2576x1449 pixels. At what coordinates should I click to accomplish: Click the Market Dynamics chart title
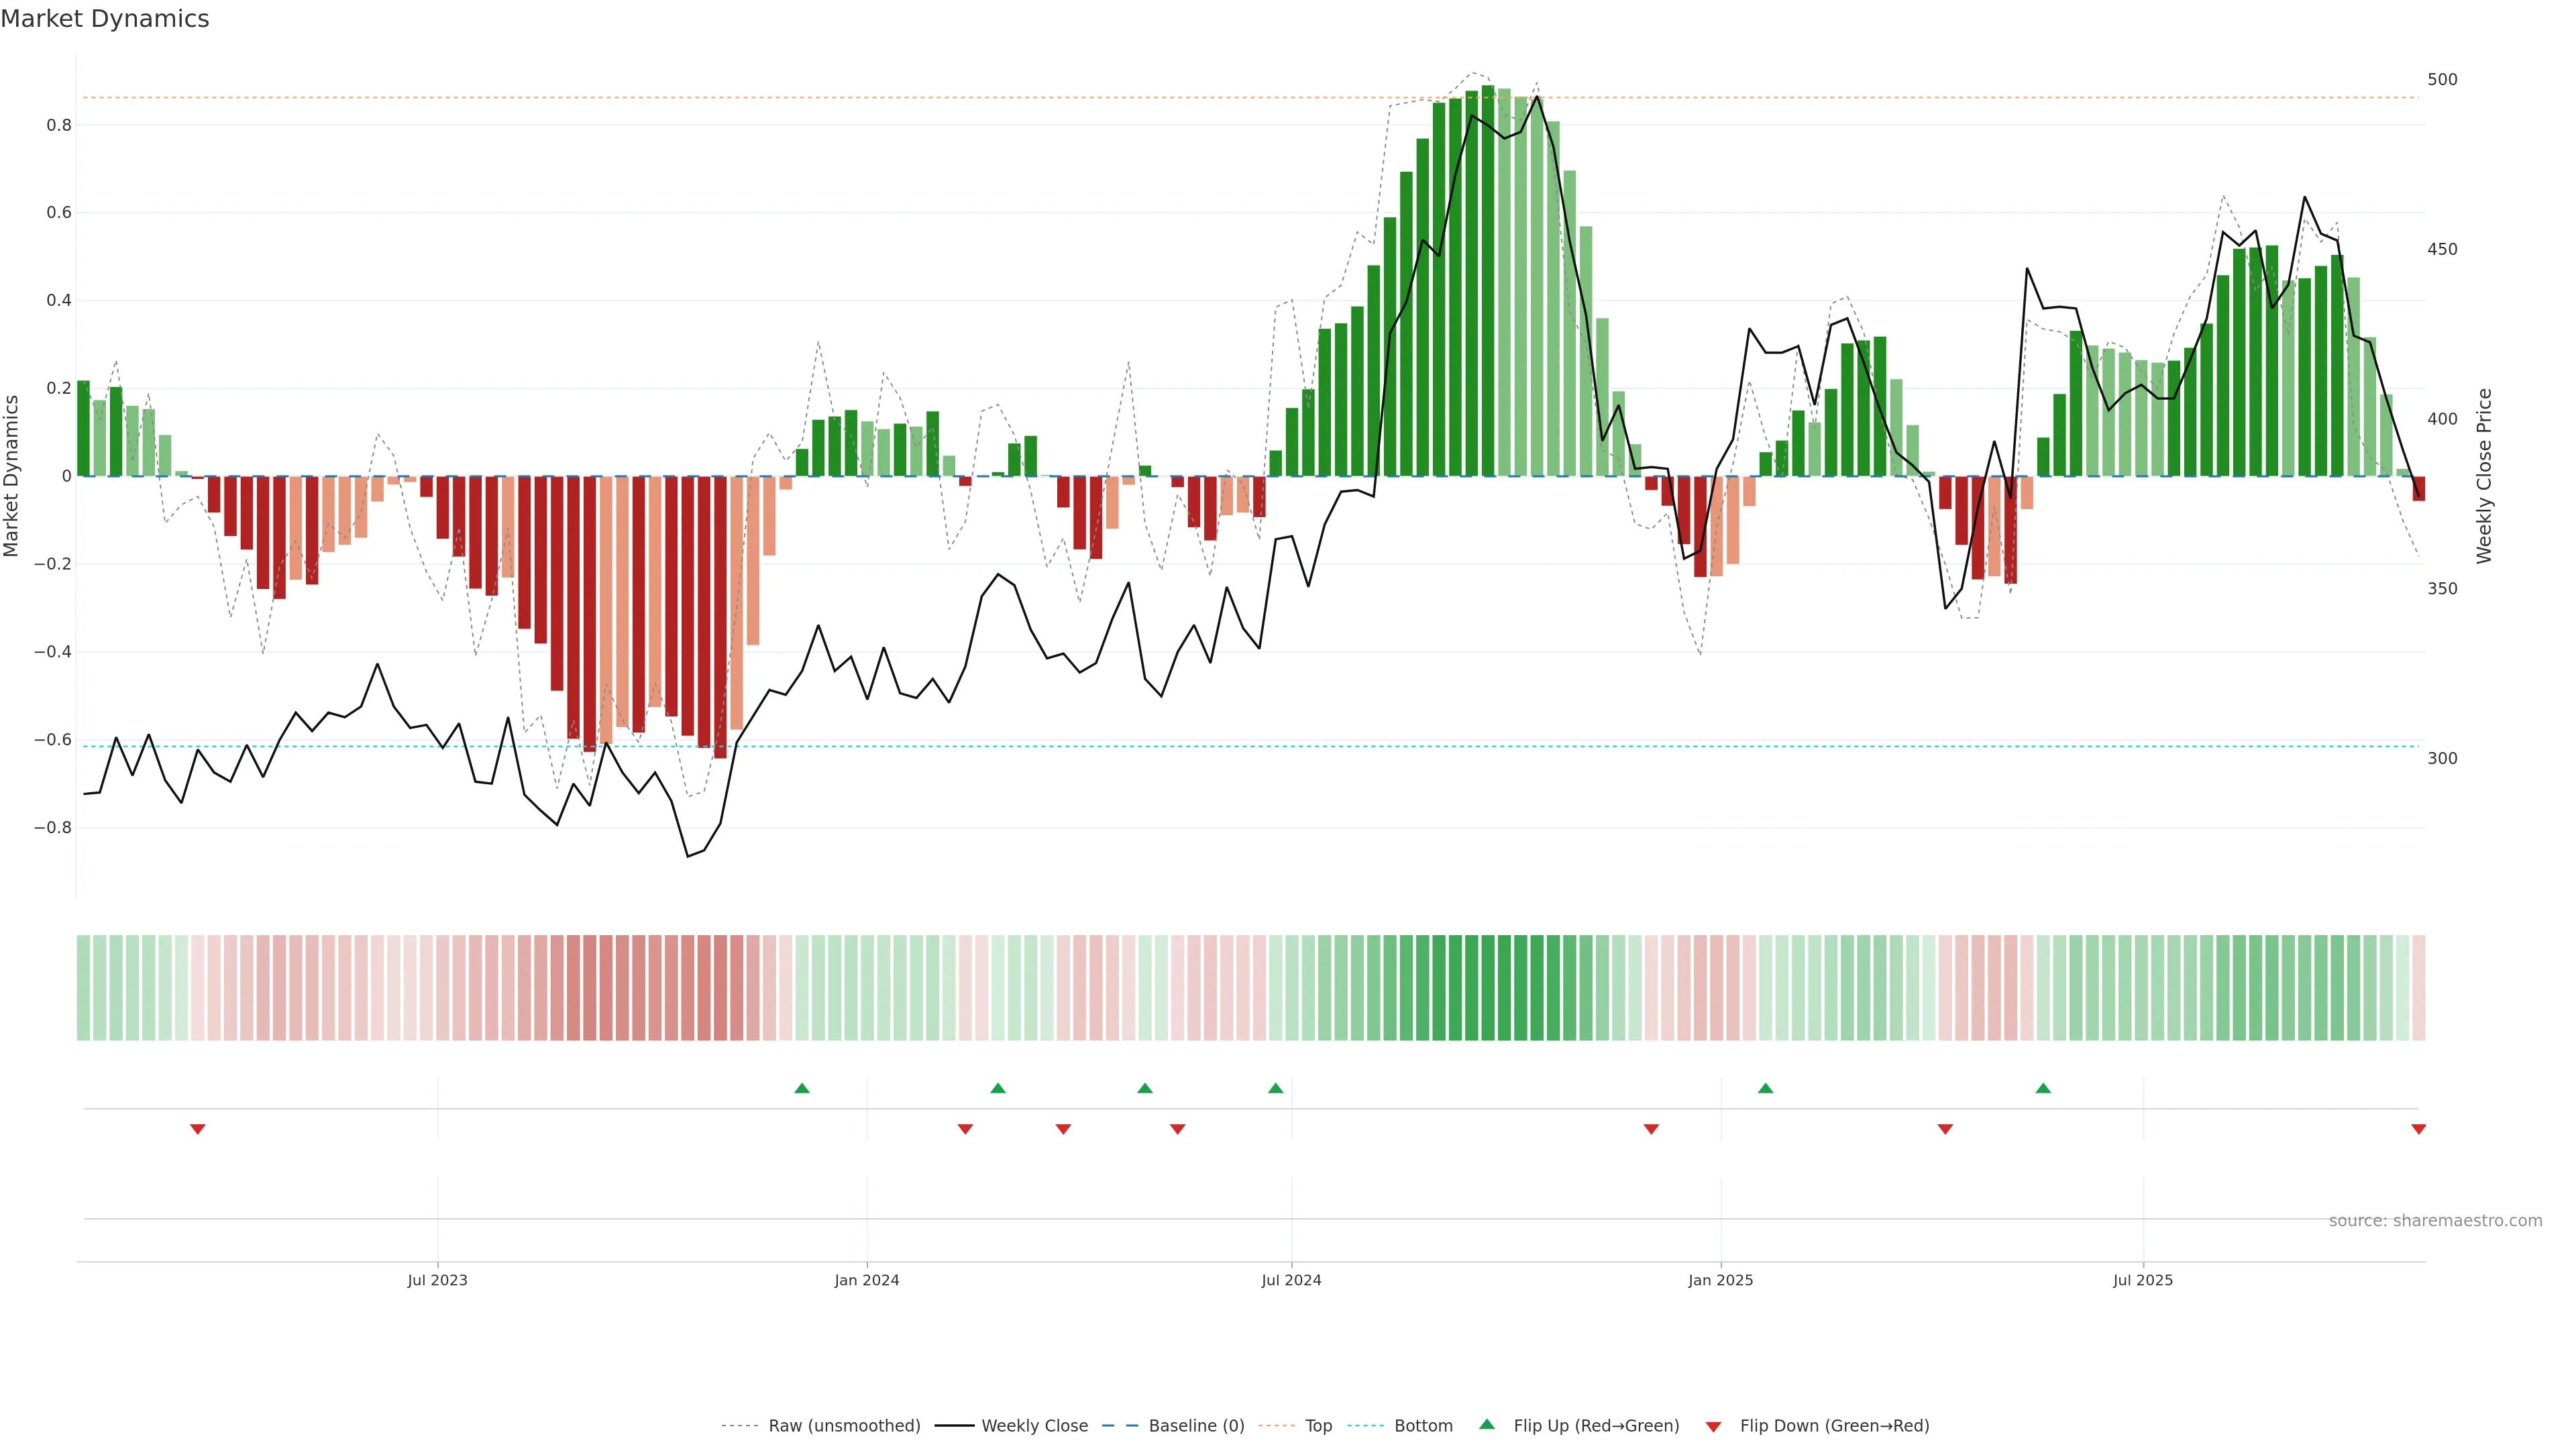[x=105, y=19]
